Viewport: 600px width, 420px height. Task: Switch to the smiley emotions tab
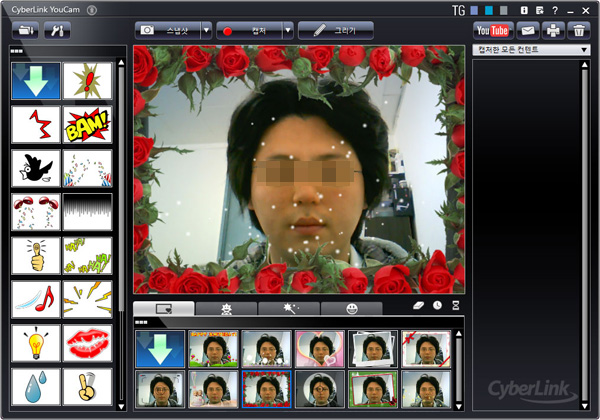point(352,308)
